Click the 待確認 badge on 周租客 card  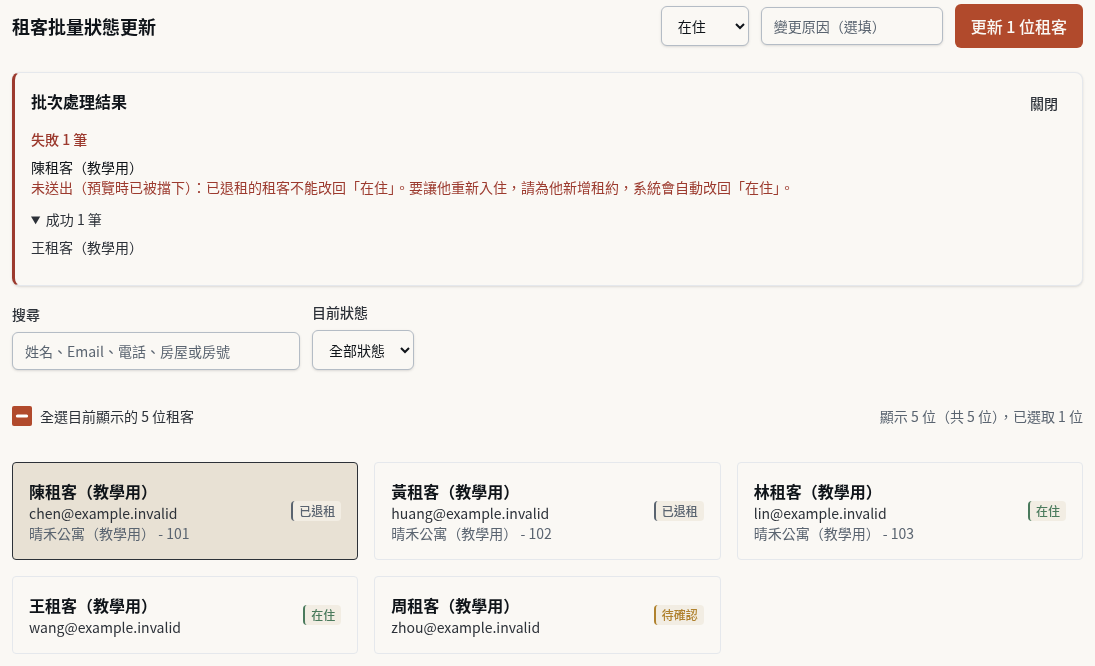click(x=678, y=615)
